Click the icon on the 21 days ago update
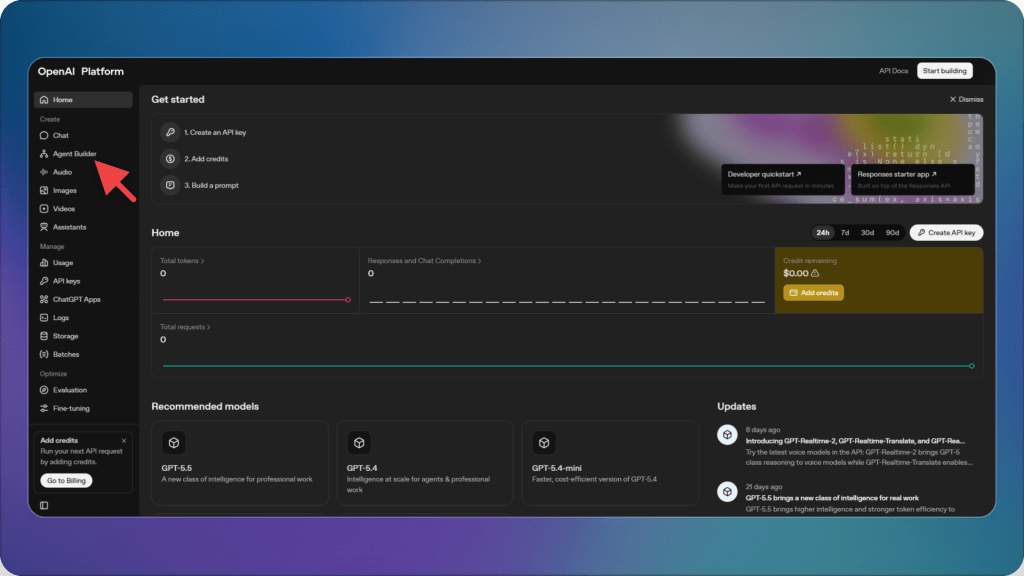 (727, 491)
